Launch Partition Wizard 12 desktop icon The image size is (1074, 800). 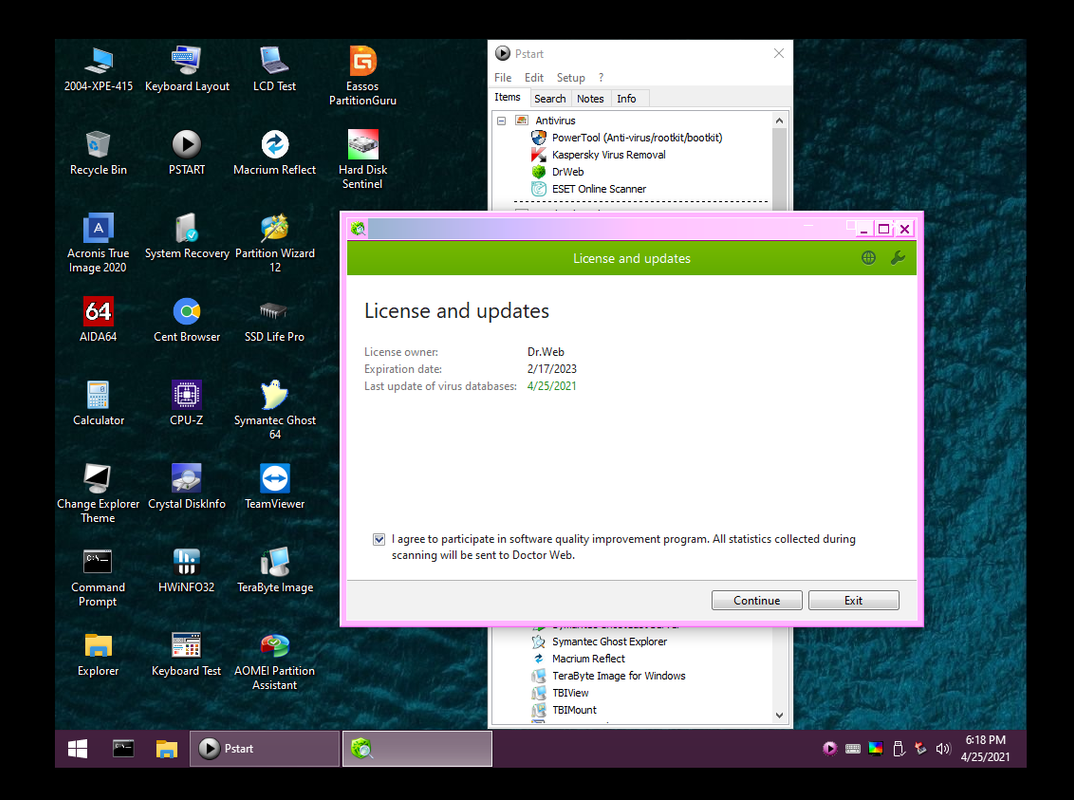click(x=274, y=242)
